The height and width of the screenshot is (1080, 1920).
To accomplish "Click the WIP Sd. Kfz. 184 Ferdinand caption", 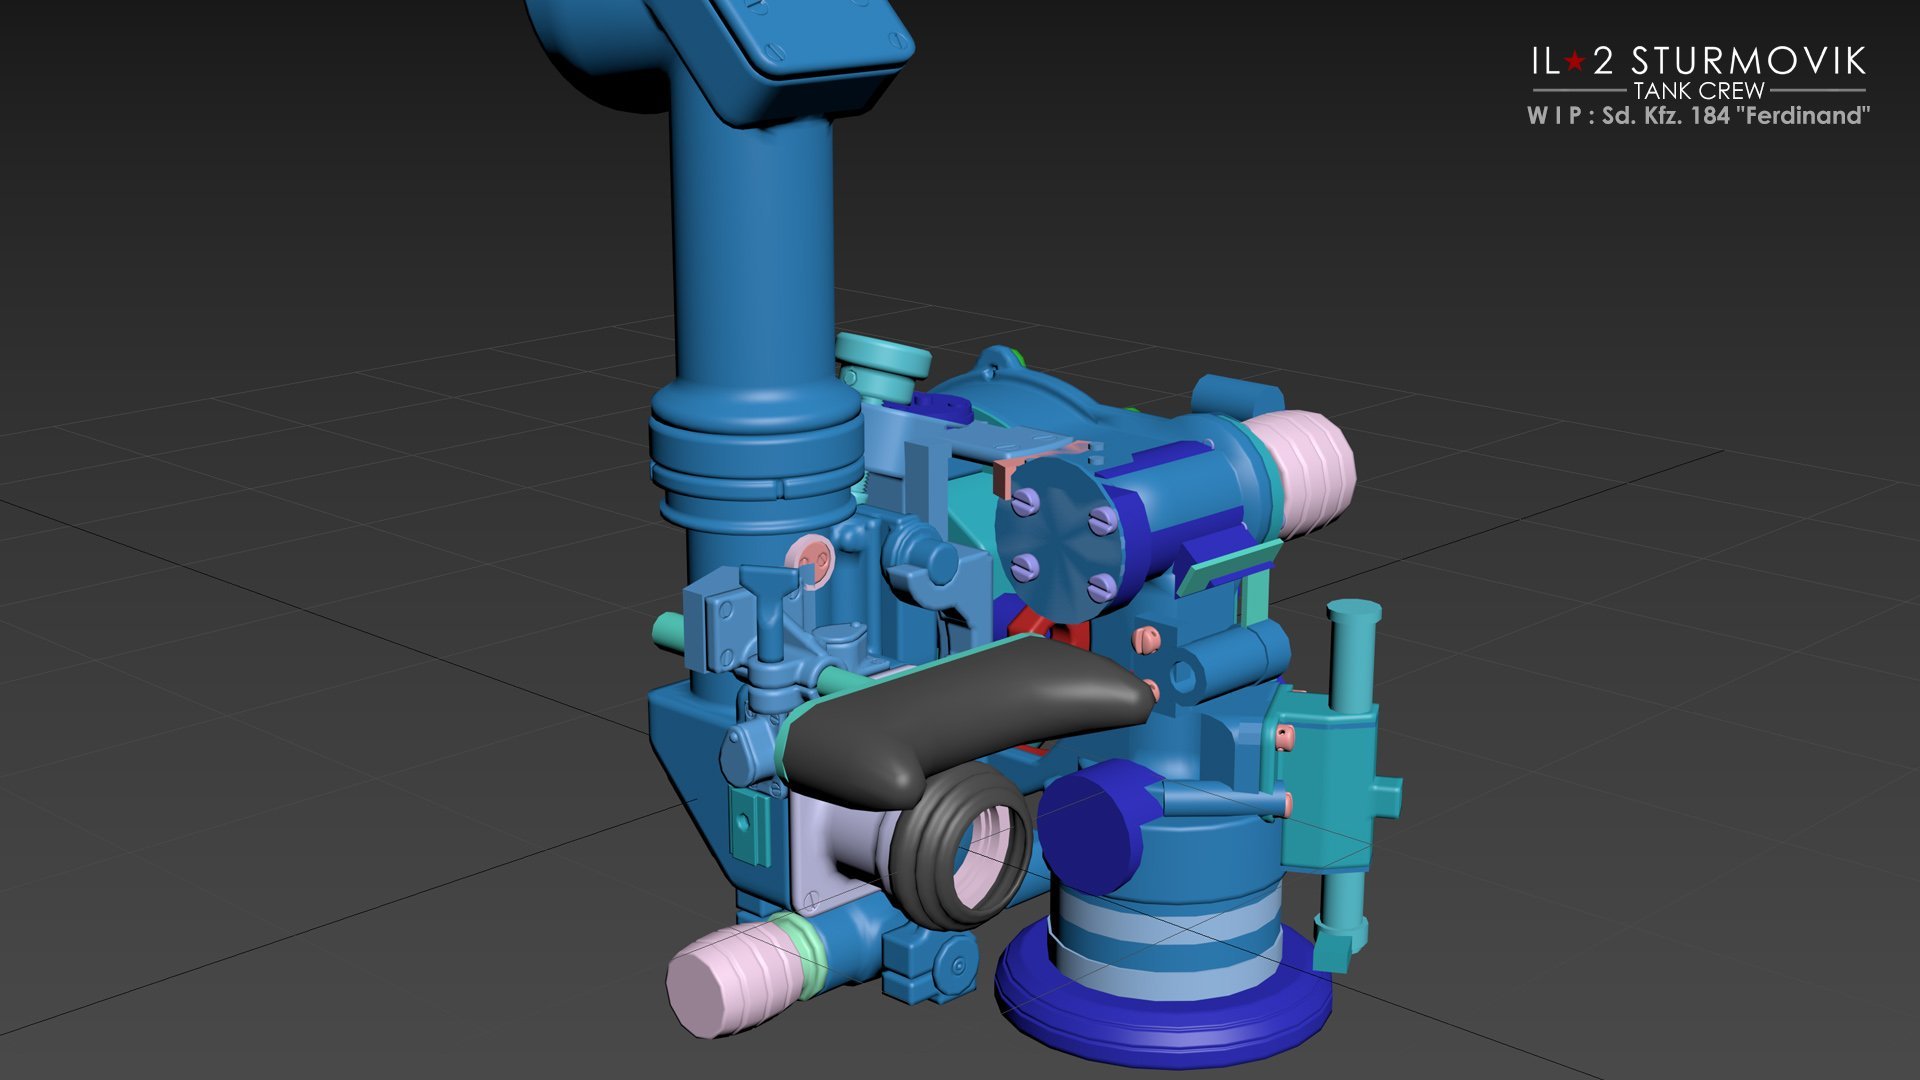I will (x=1698, y=116).
